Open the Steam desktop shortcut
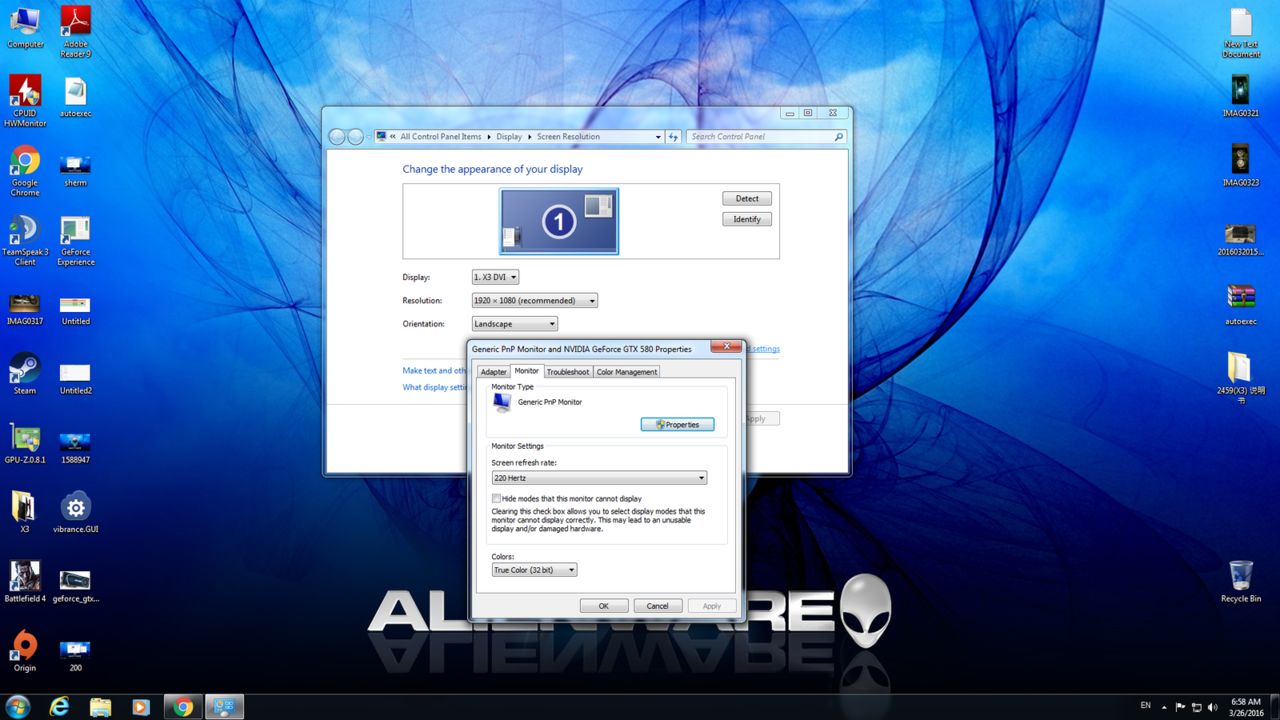The image size is (1280, 720). tap(25, 374)
